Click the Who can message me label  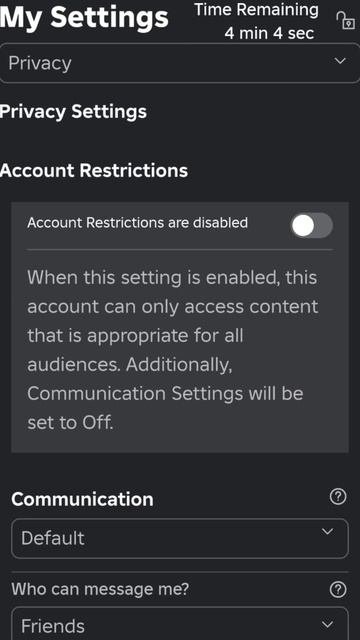click(100, 589)
